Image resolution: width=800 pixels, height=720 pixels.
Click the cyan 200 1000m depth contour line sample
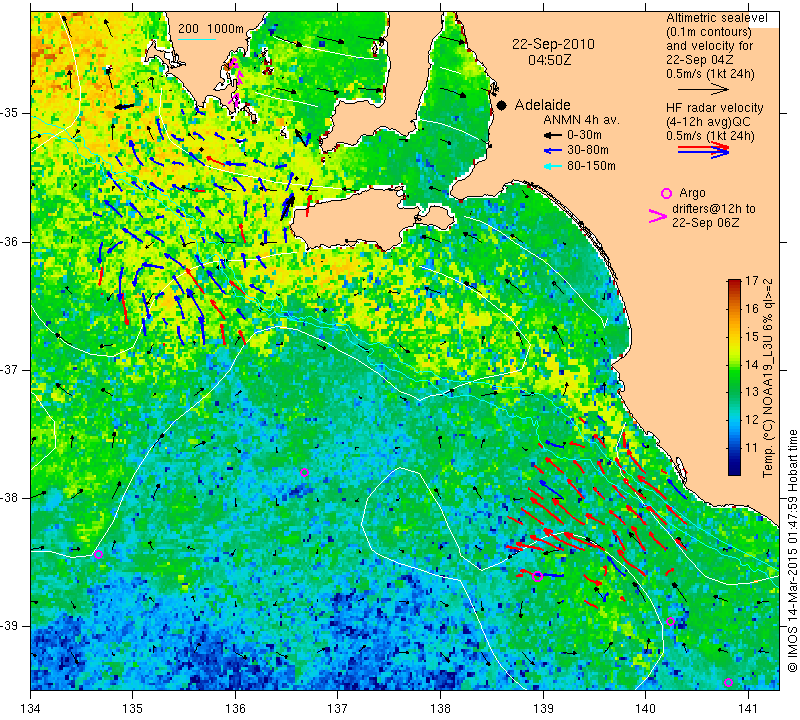pyautogui.click(x=196, y=39)
